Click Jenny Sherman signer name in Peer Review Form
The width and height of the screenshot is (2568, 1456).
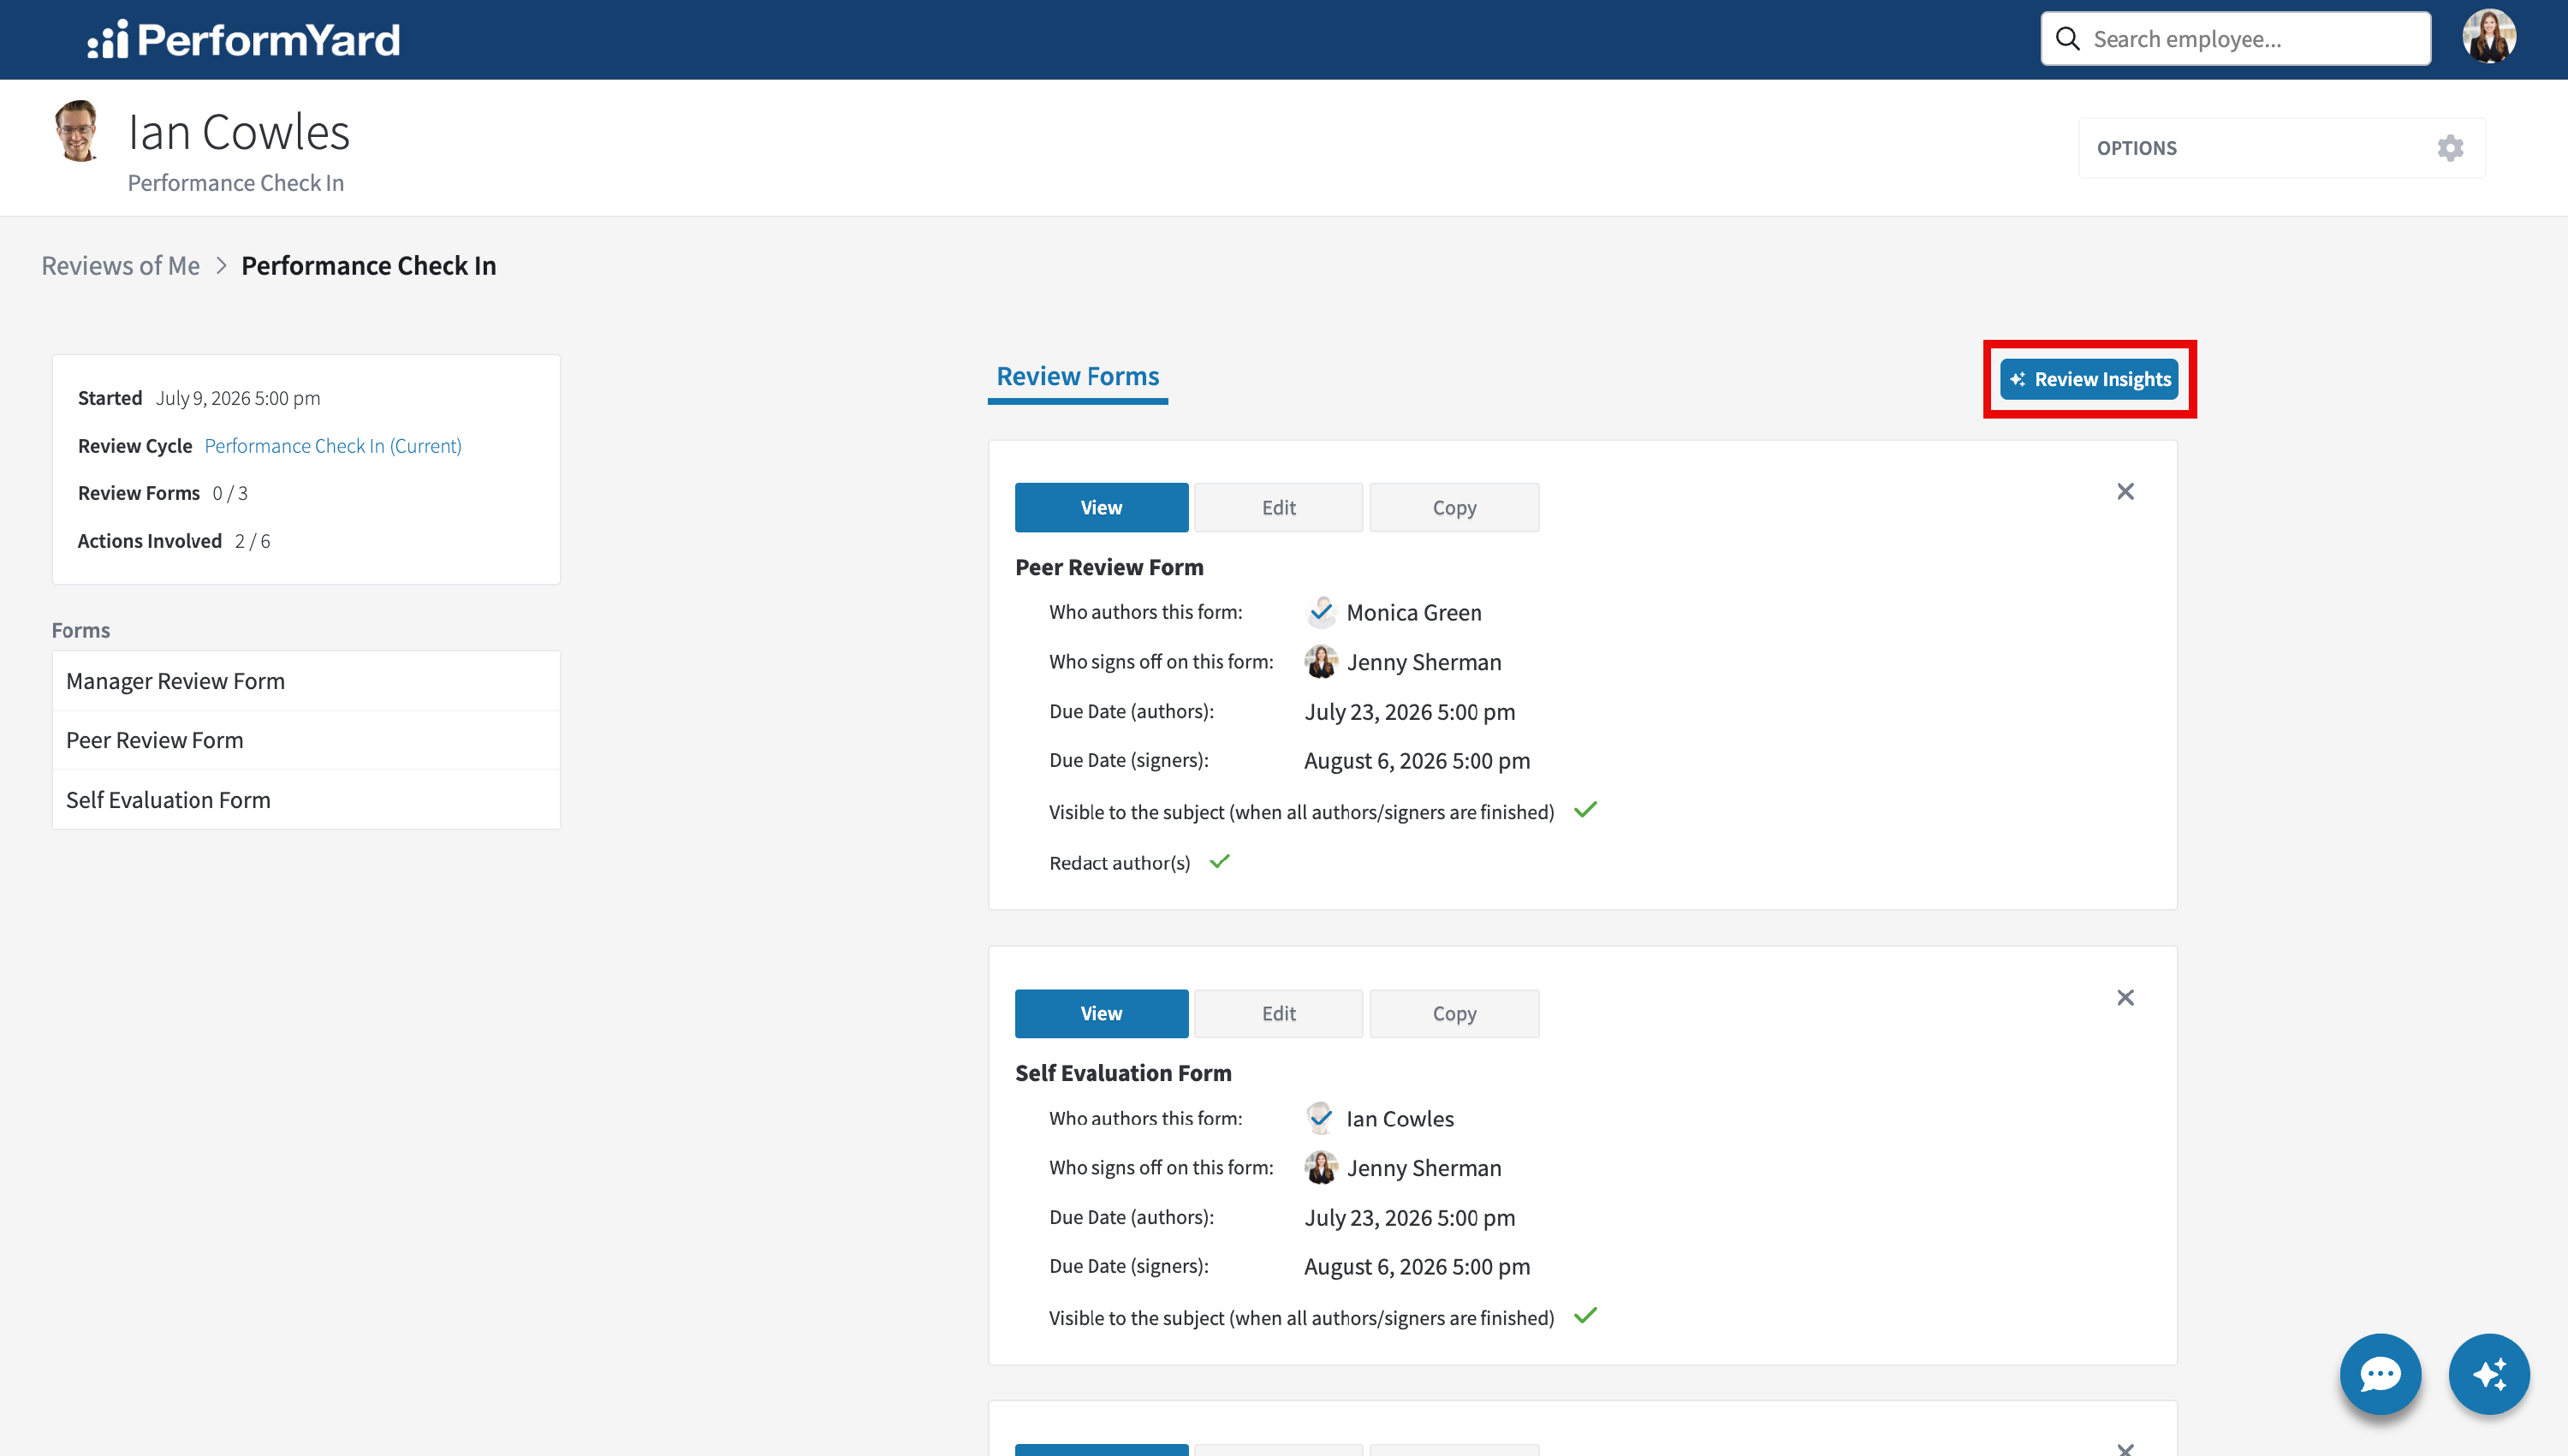[1424, 662]
